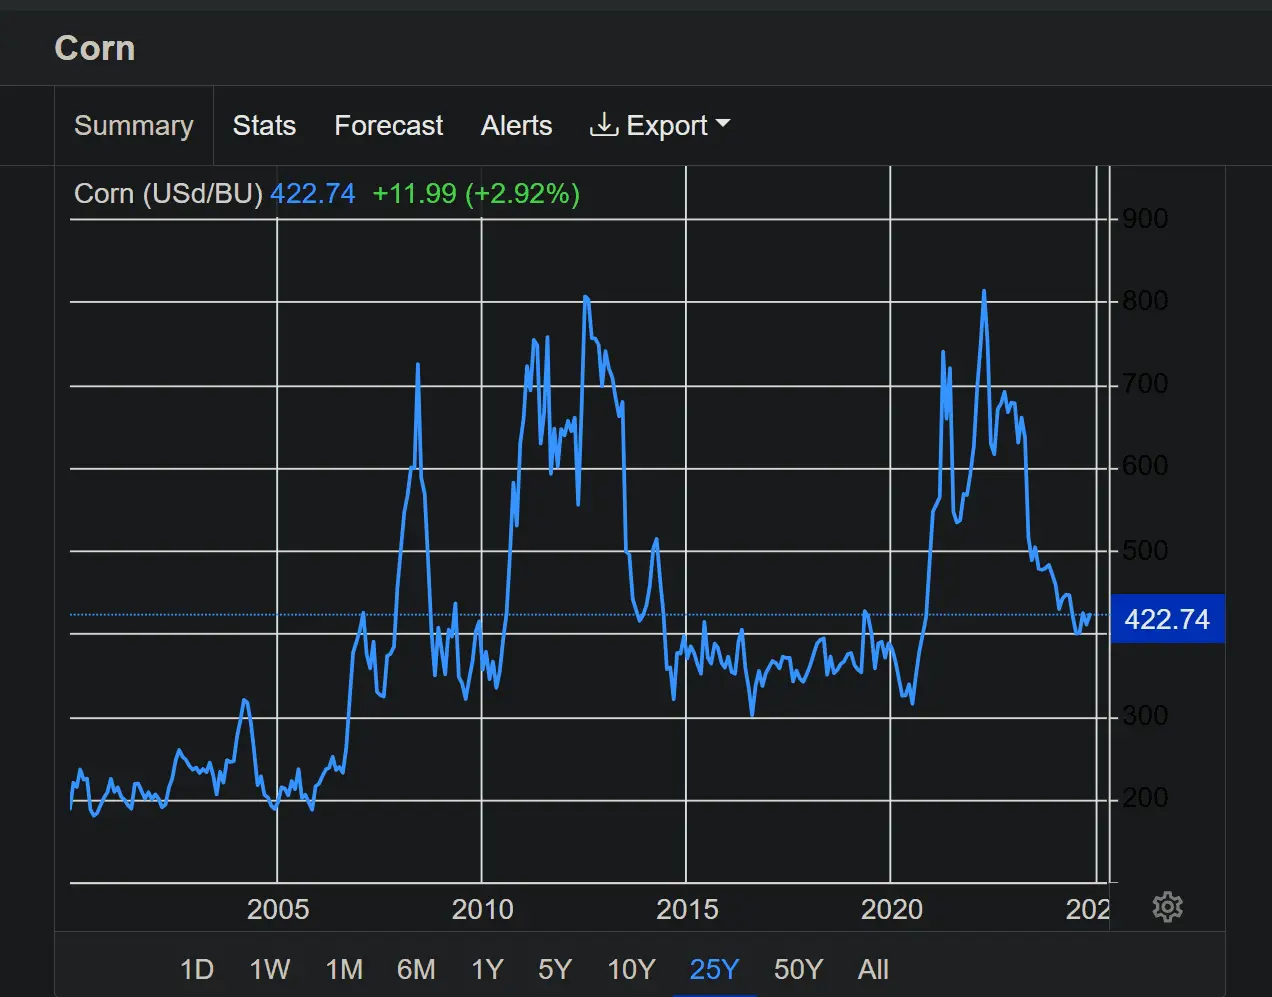Go to the Forecast tab
This screenshot has height=997, width=1272.
388,125
